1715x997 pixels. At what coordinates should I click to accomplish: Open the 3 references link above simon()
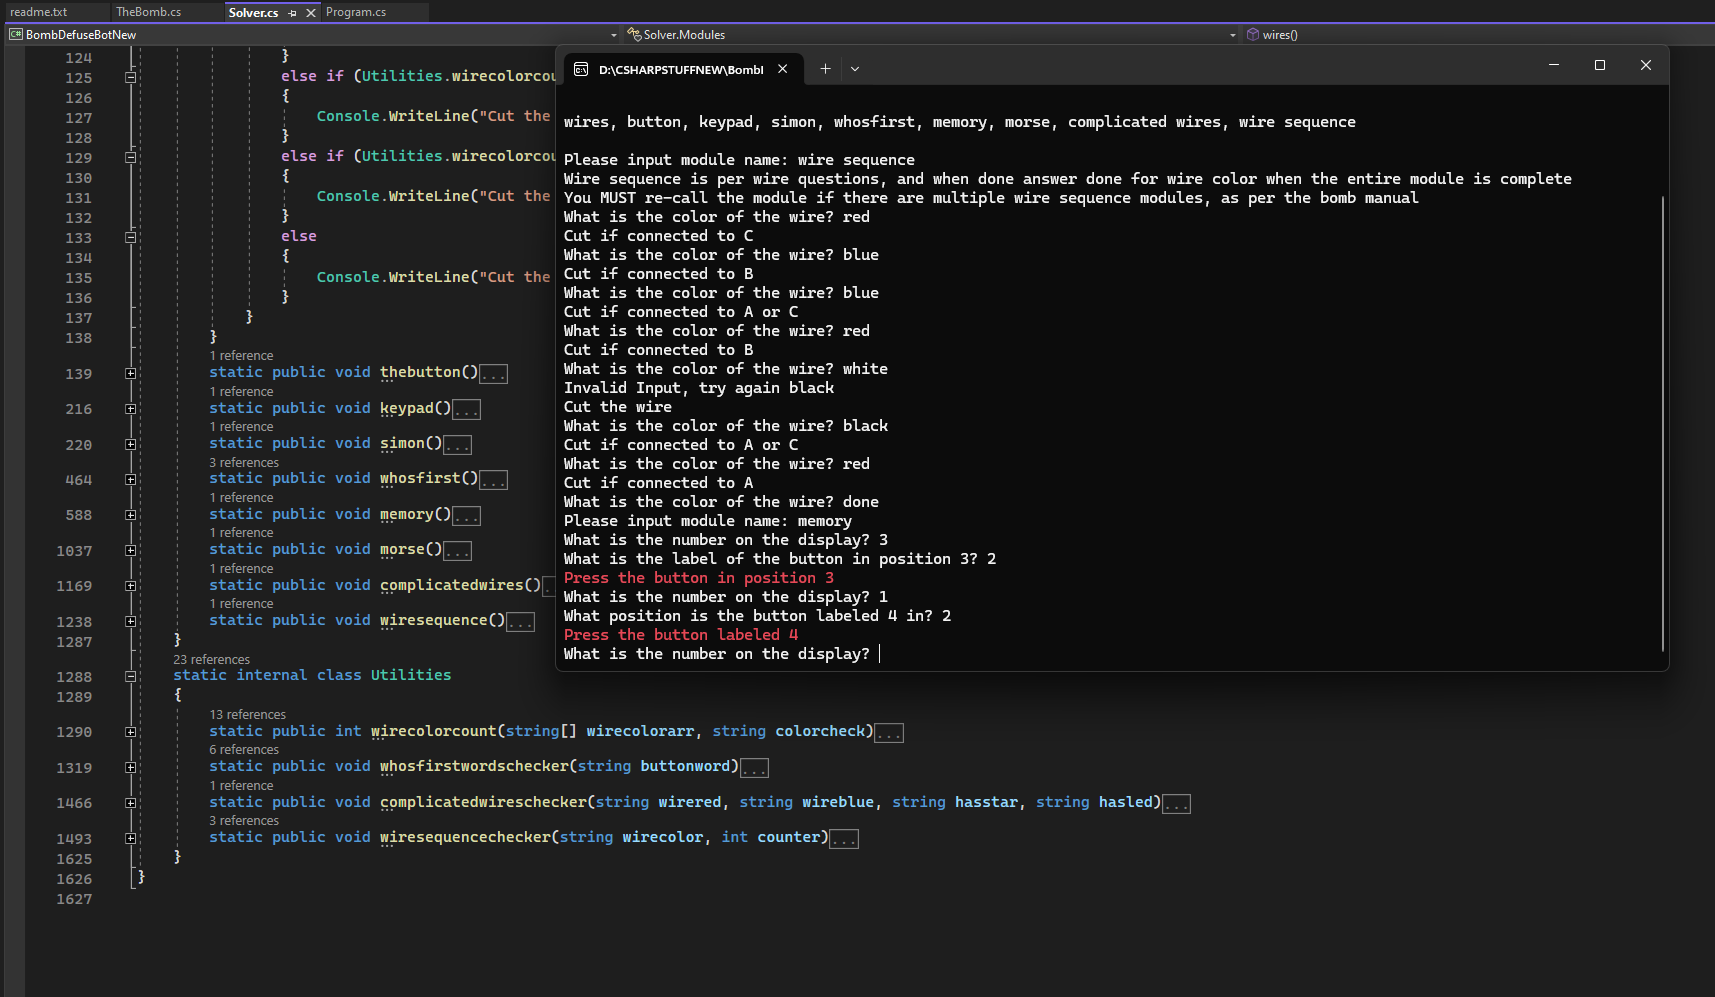point(244,462)
